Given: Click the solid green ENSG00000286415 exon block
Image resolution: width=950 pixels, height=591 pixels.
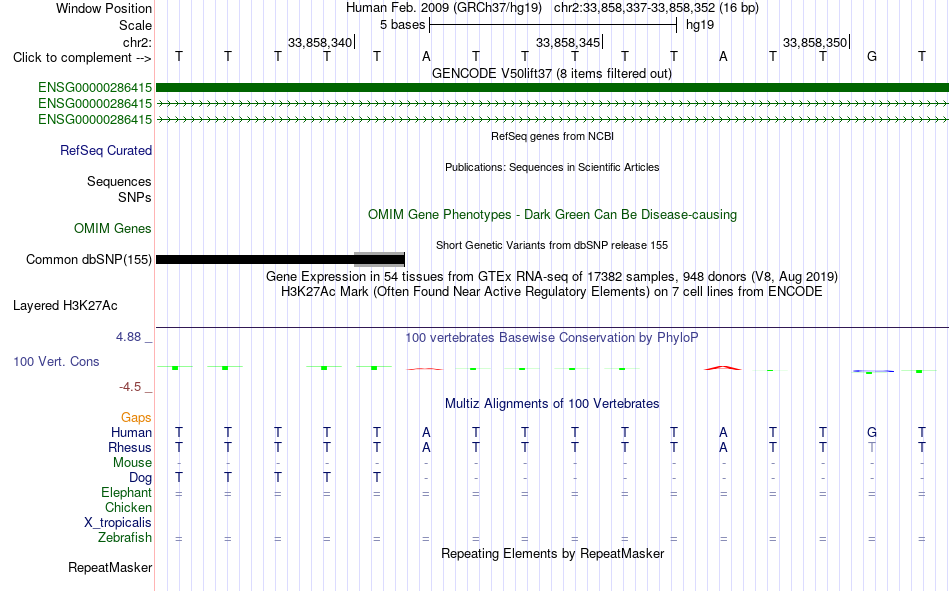Looking at the screenshot, I should click(553, 88).
